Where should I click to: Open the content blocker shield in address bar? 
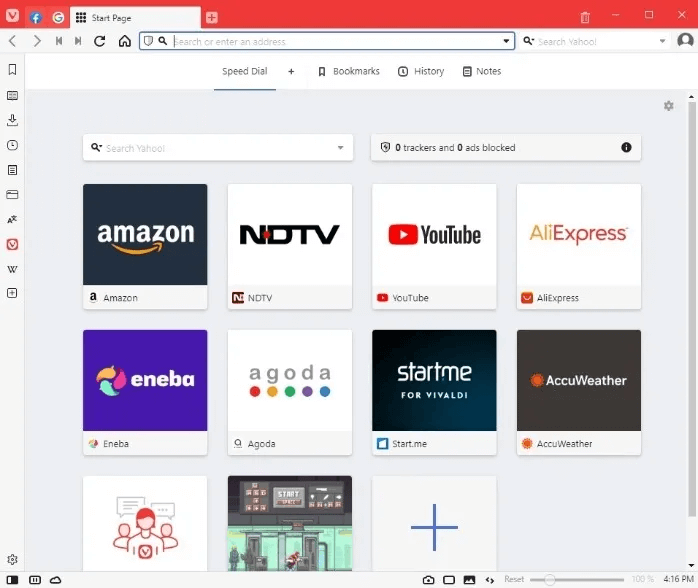coord(148,41)
